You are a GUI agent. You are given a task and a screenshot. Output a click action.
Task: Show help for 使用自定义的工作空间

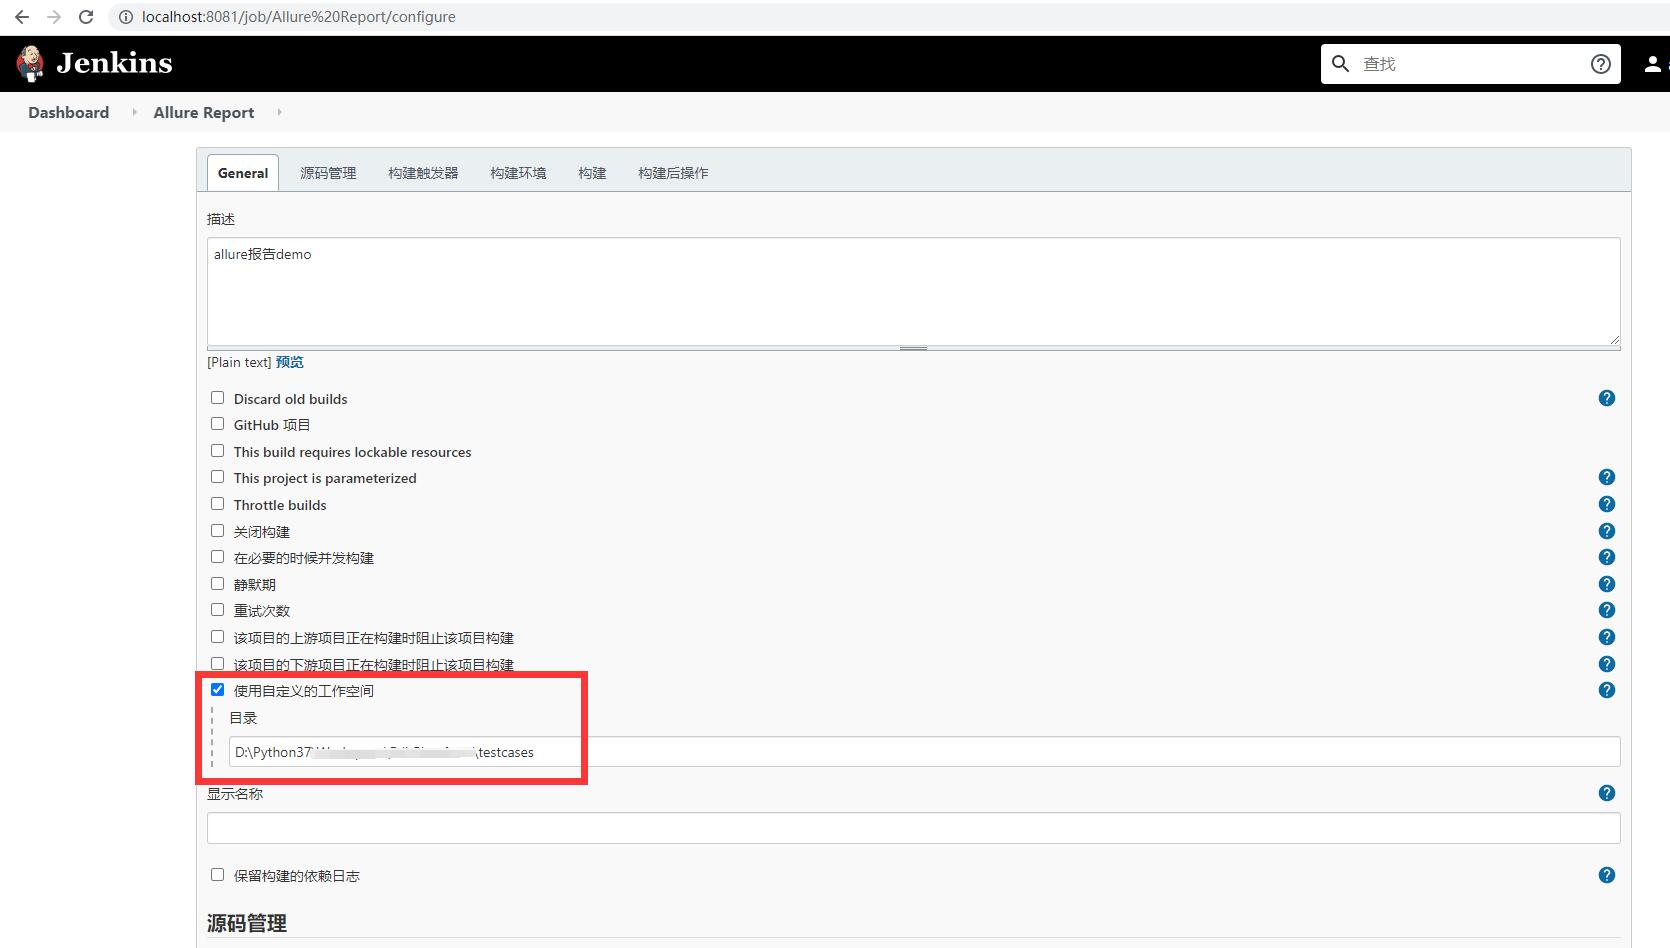click(1607, 690)
